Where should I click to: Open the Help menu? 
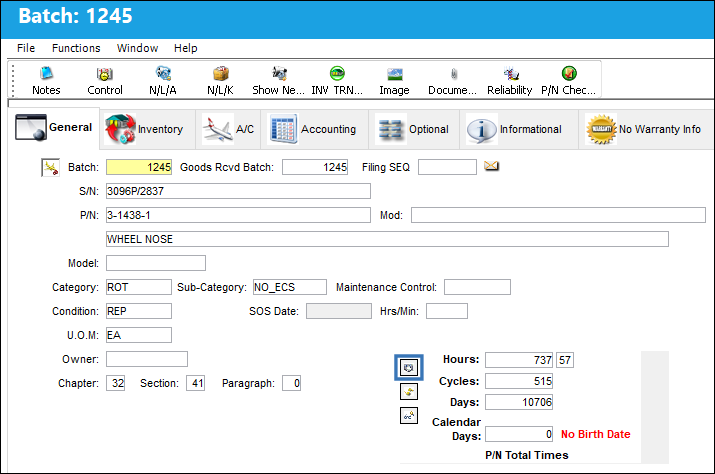pos(186,48)
